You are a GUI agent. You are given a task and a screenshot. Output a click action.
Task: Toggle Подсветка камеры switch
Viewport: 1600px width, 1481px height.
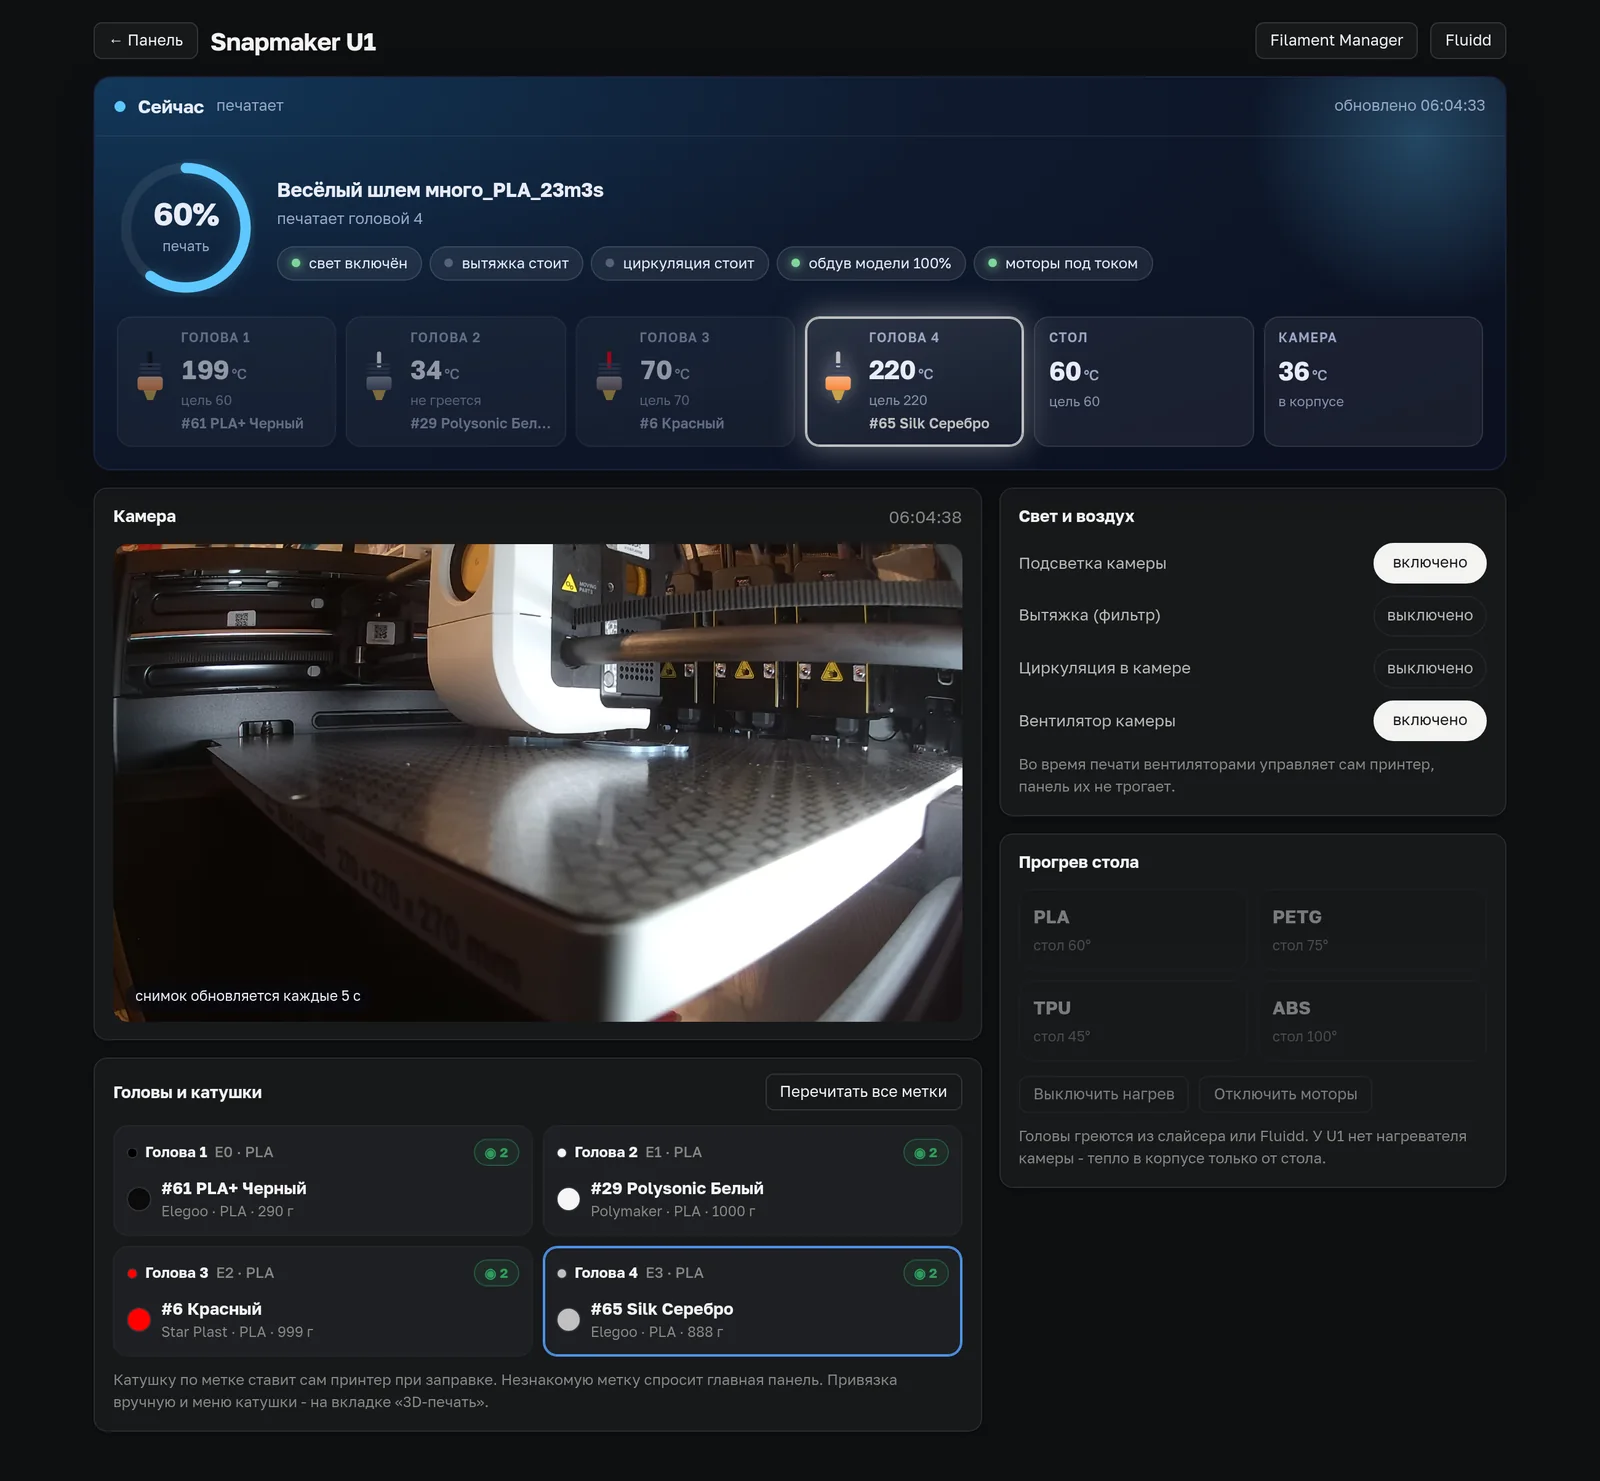1429,563
